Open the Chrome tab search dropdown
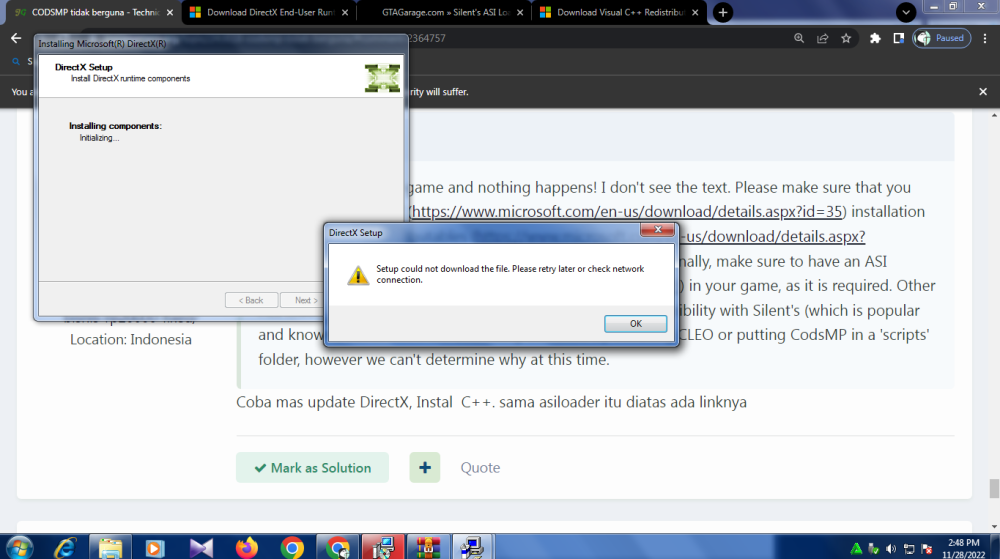The width and height of the screenshot is (1000, 559). point(906,12)
